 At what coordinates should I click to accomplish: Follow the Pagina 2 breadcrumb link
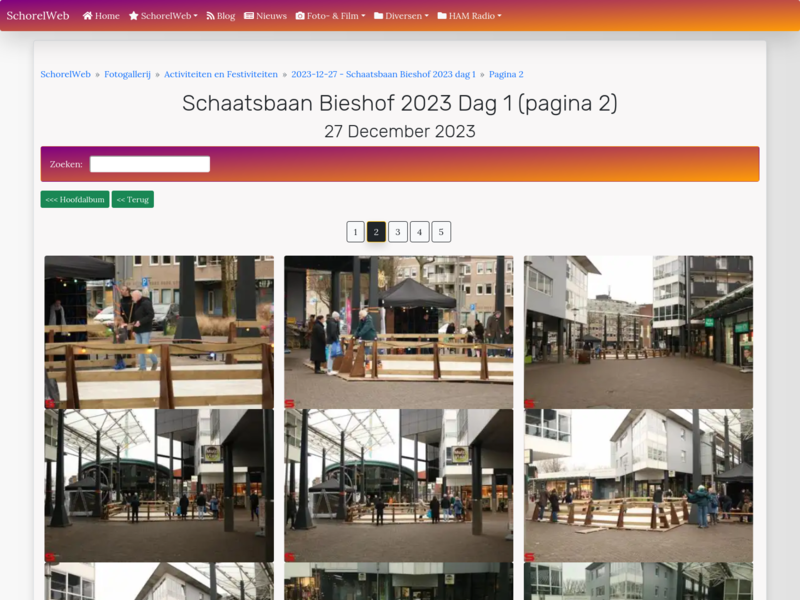pyautogui.click(x=506, y=74)
